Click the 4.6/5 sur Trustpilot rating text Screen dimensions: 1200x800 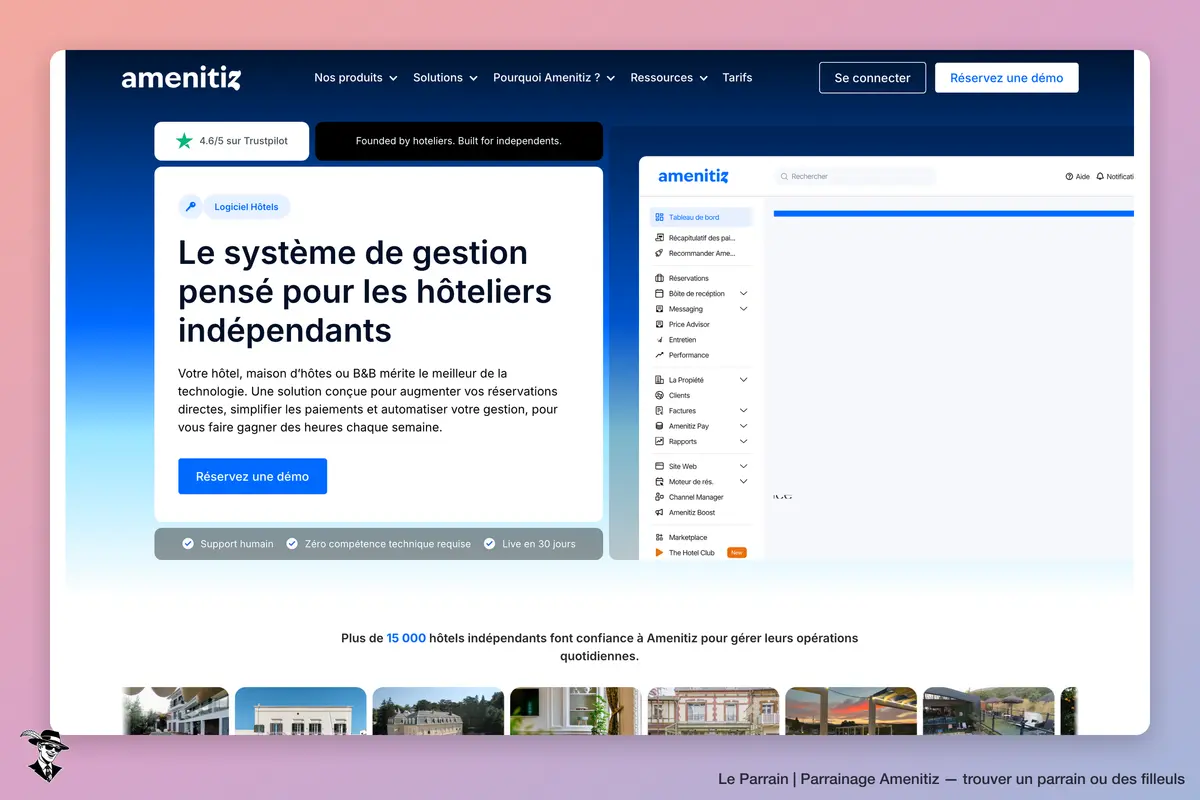click(243, 141)
